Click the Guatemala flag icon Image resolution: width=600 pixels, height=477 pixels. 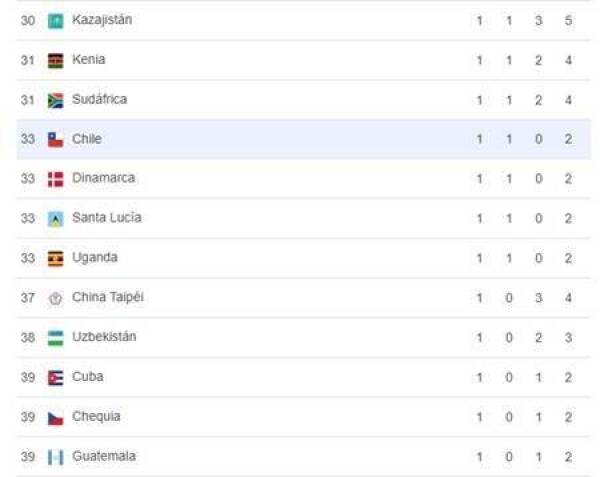56,456
